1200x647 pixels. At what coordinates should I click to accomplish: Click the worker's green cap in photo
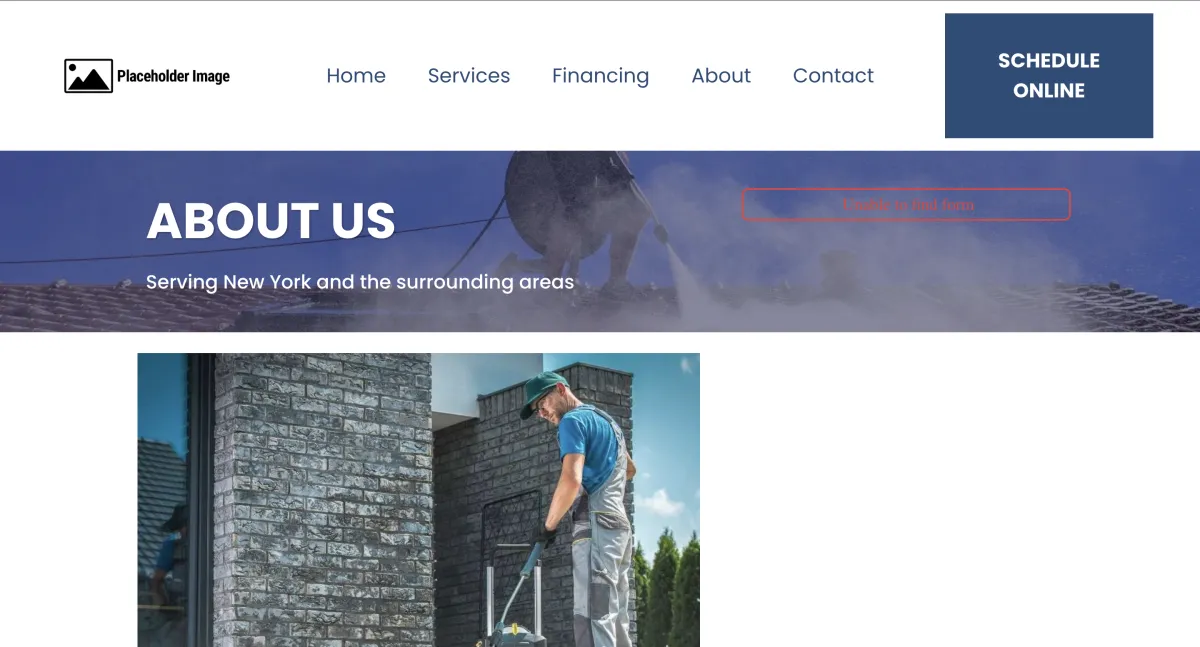(x=543, y=392)
